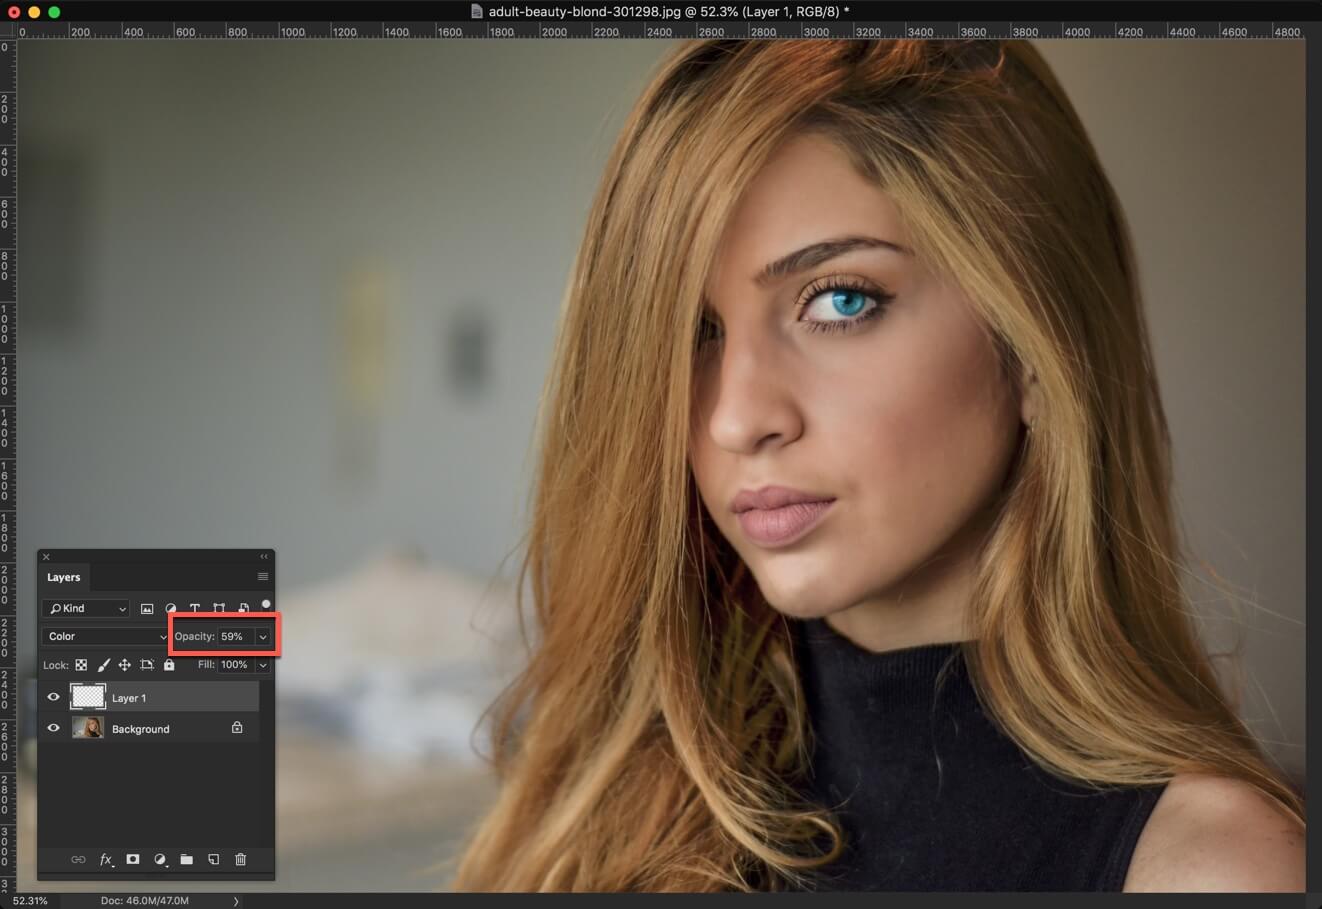Create a new layer
This screenshot has width=1322, height=909.
pyautogui.click(x=214, y=859)
